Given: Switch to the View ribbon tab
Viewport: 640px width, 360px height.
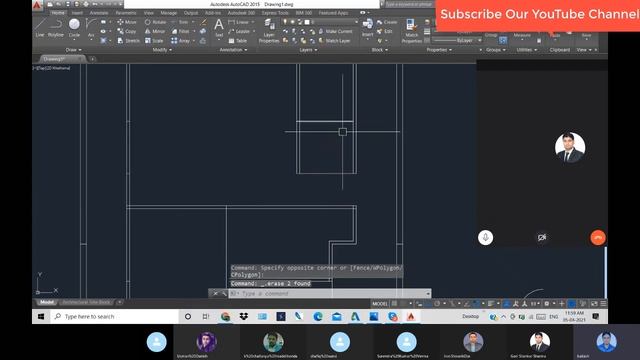Looking at the screenshot, I should pos(149,13).
